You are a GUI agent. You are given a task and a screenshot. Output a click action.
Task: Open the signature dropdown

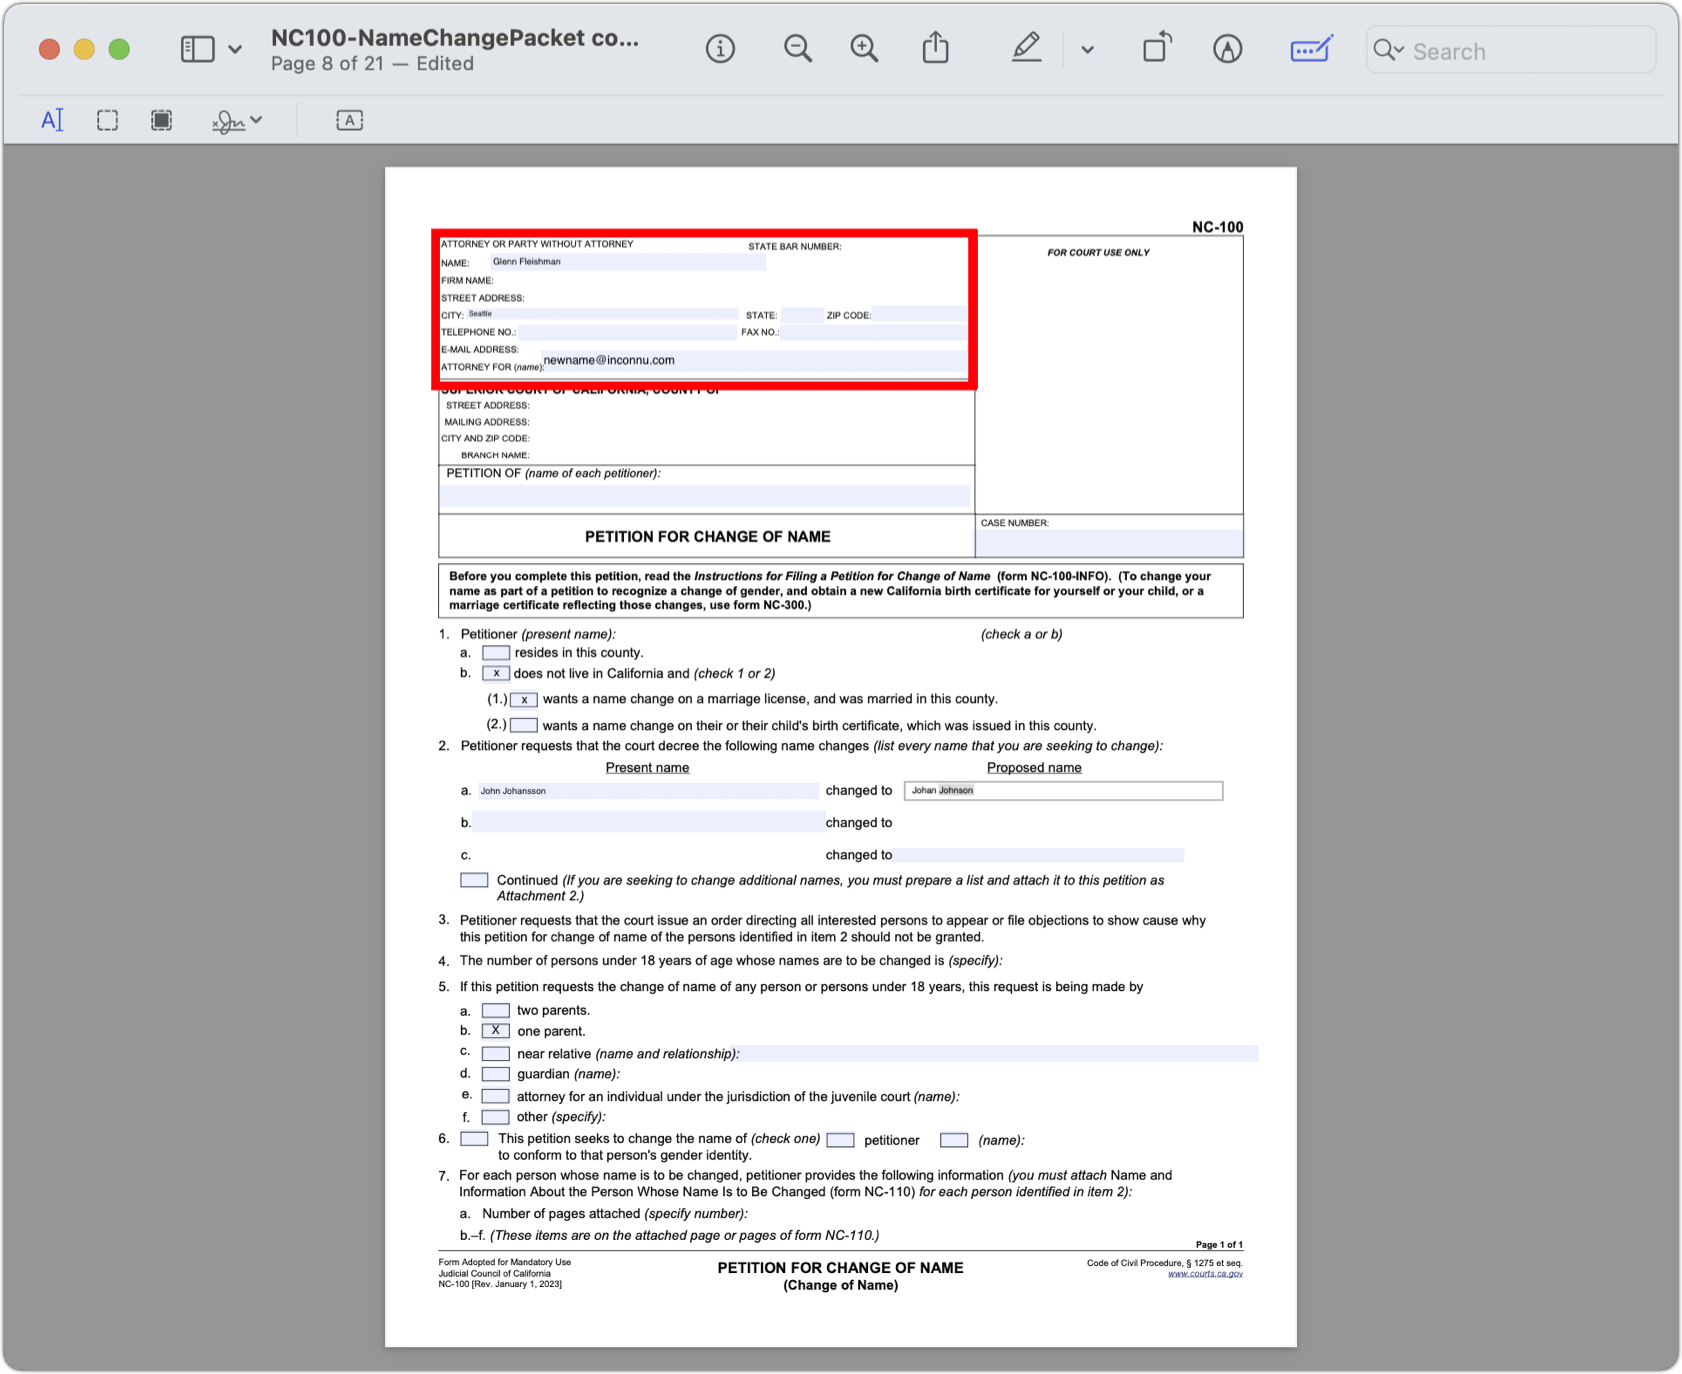coord(256,120)
